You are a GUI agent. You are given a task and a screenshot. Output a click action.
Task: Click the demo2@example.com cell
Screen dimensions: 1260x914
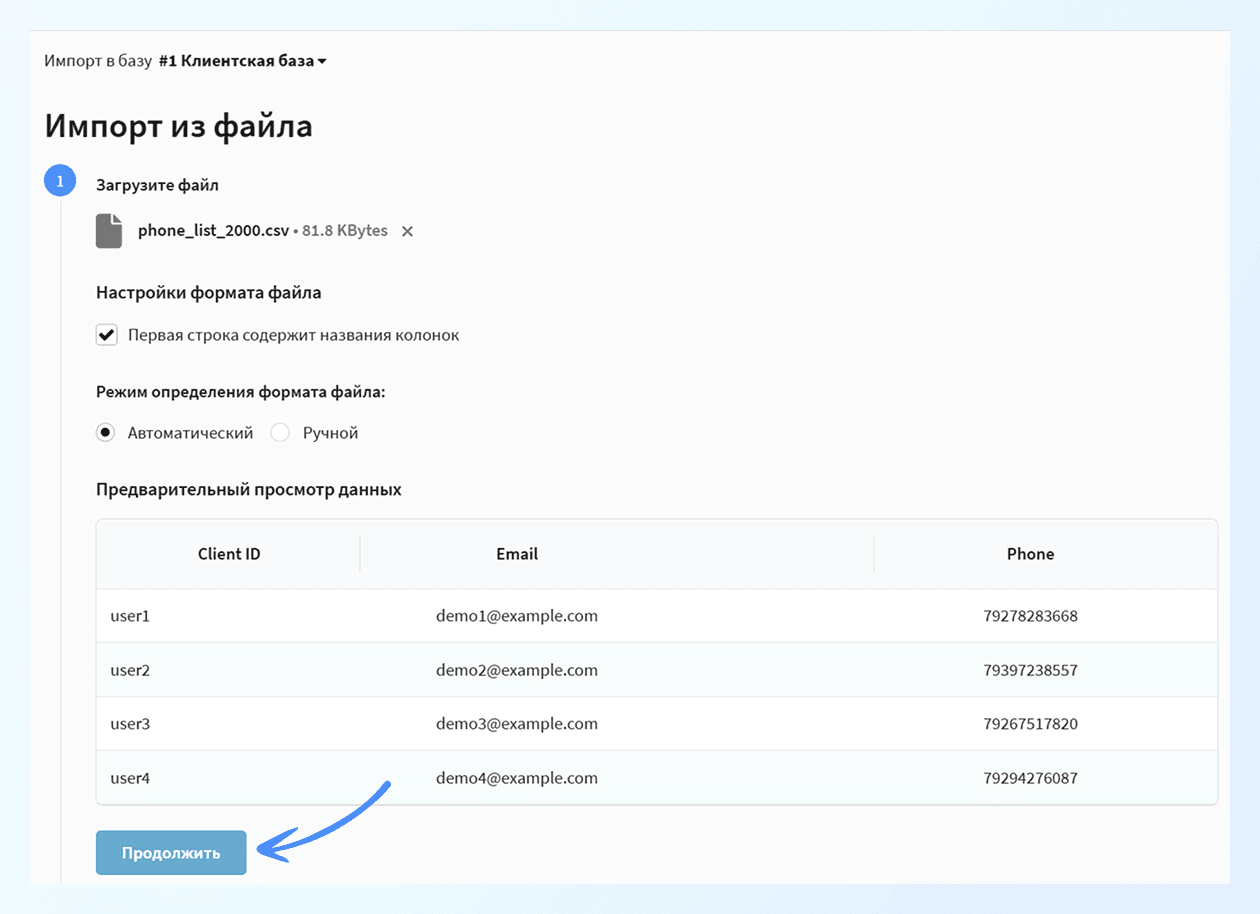517,670
